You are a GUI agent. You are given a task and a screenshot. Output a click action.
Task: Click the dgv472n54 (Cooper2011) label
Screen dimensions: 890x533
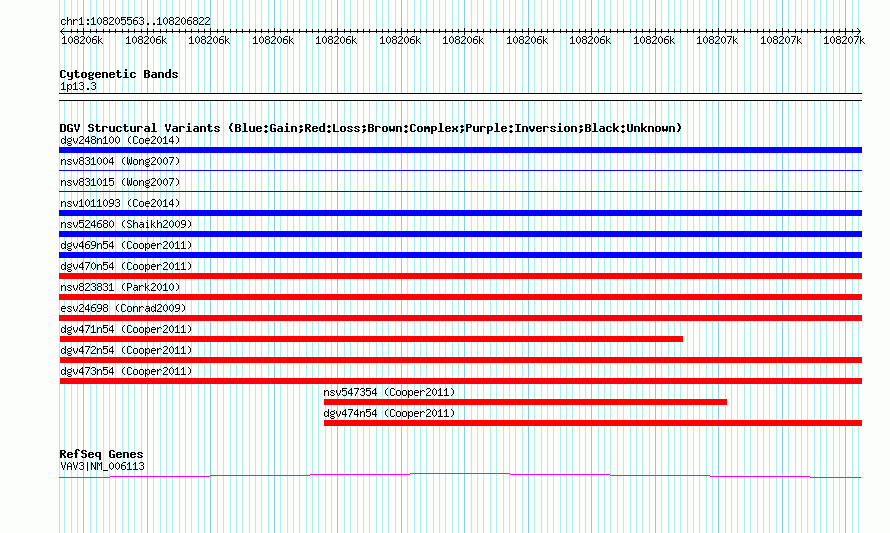point(126,350)
